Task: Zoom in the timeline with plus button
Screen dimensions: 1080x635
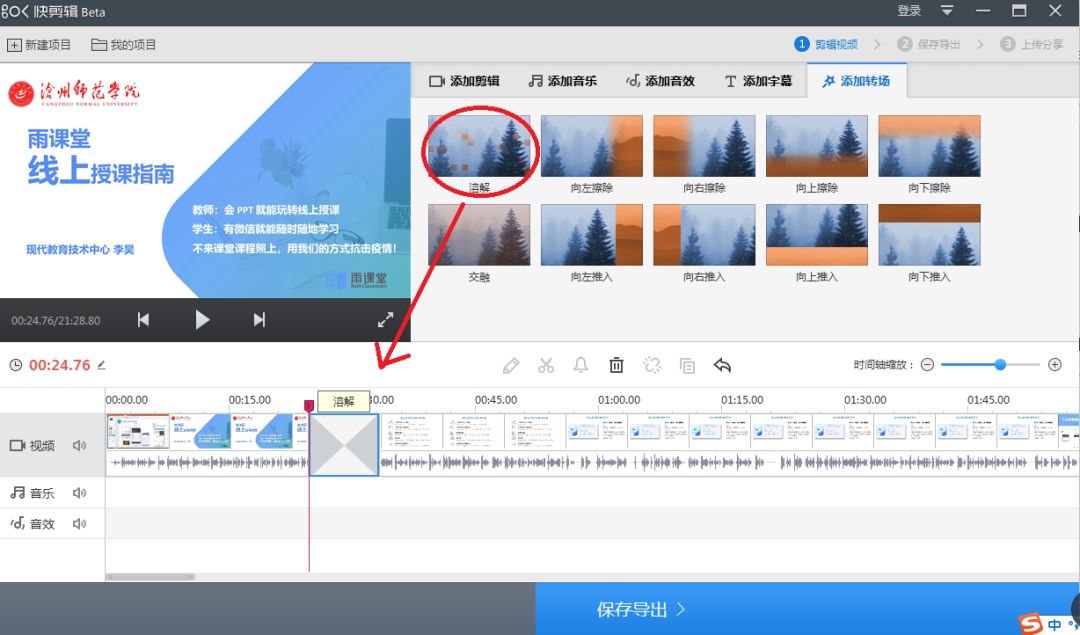Action: (x=1055, y=365)
